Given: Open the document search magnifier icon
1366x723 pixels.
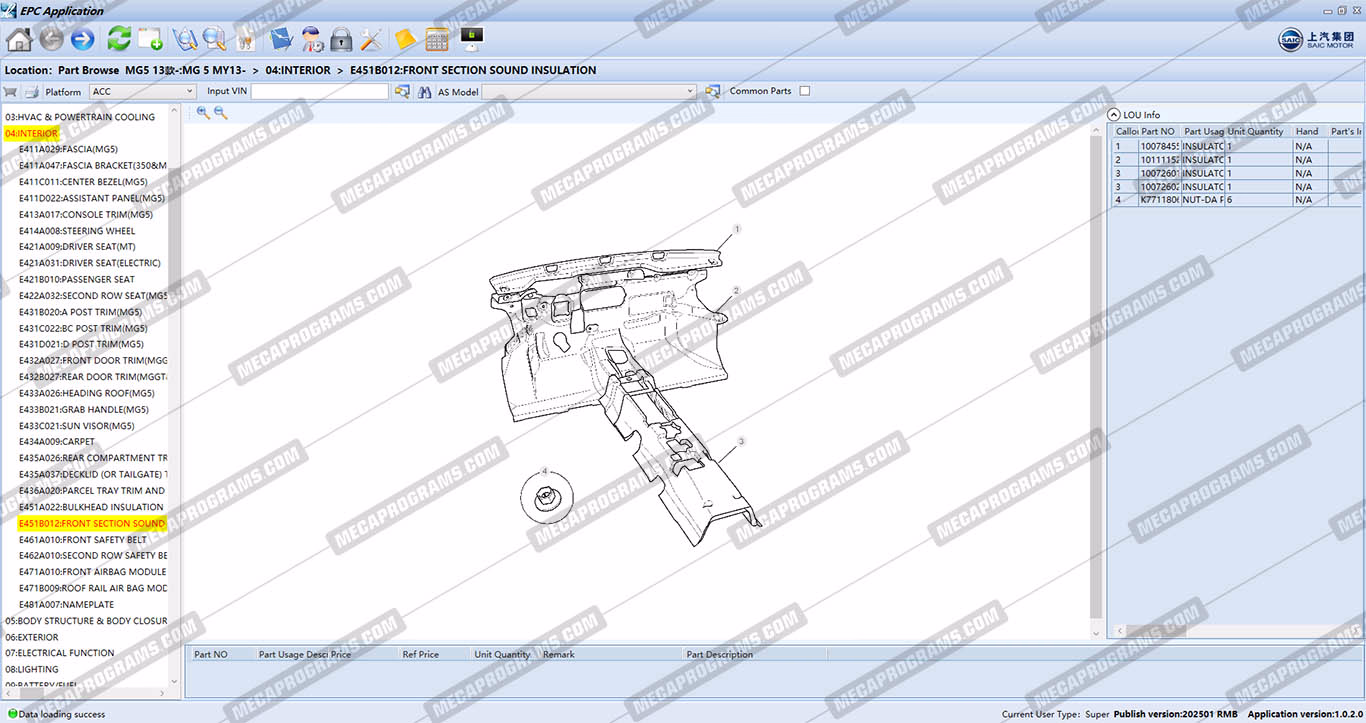Looking at the screenshot, I should click(x=184, y=39).
